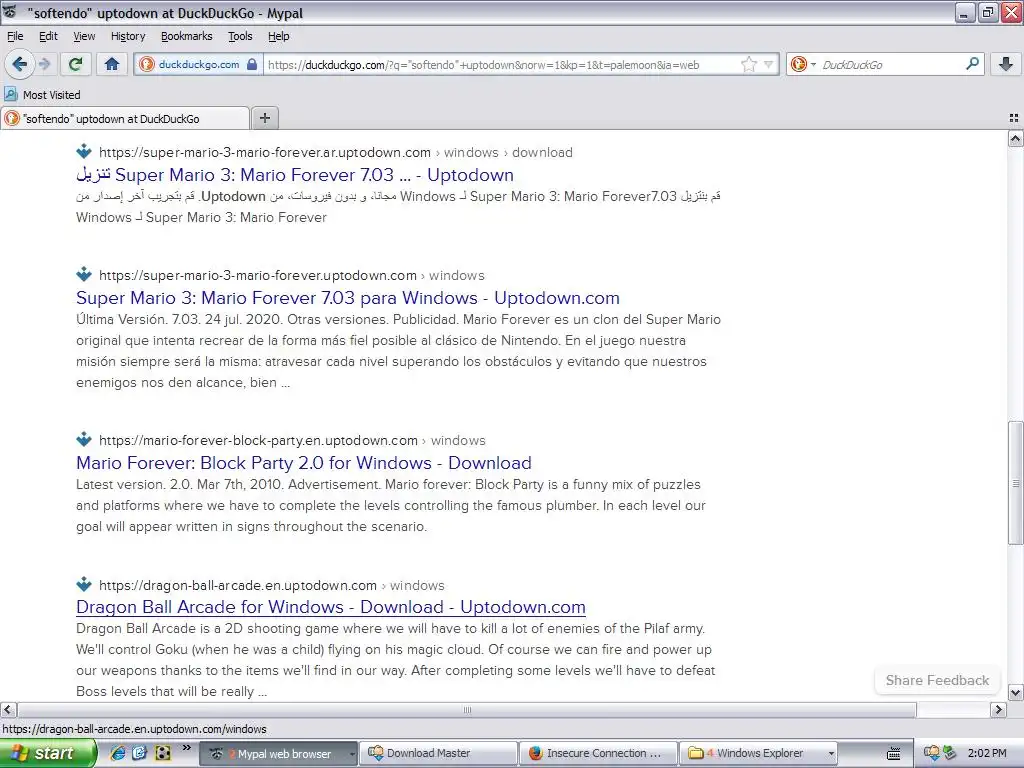The image size is (1024, 768).
Task: Click the on-screen keyboard tray icon
Action: pyautogui.click(x=893, y=754)
